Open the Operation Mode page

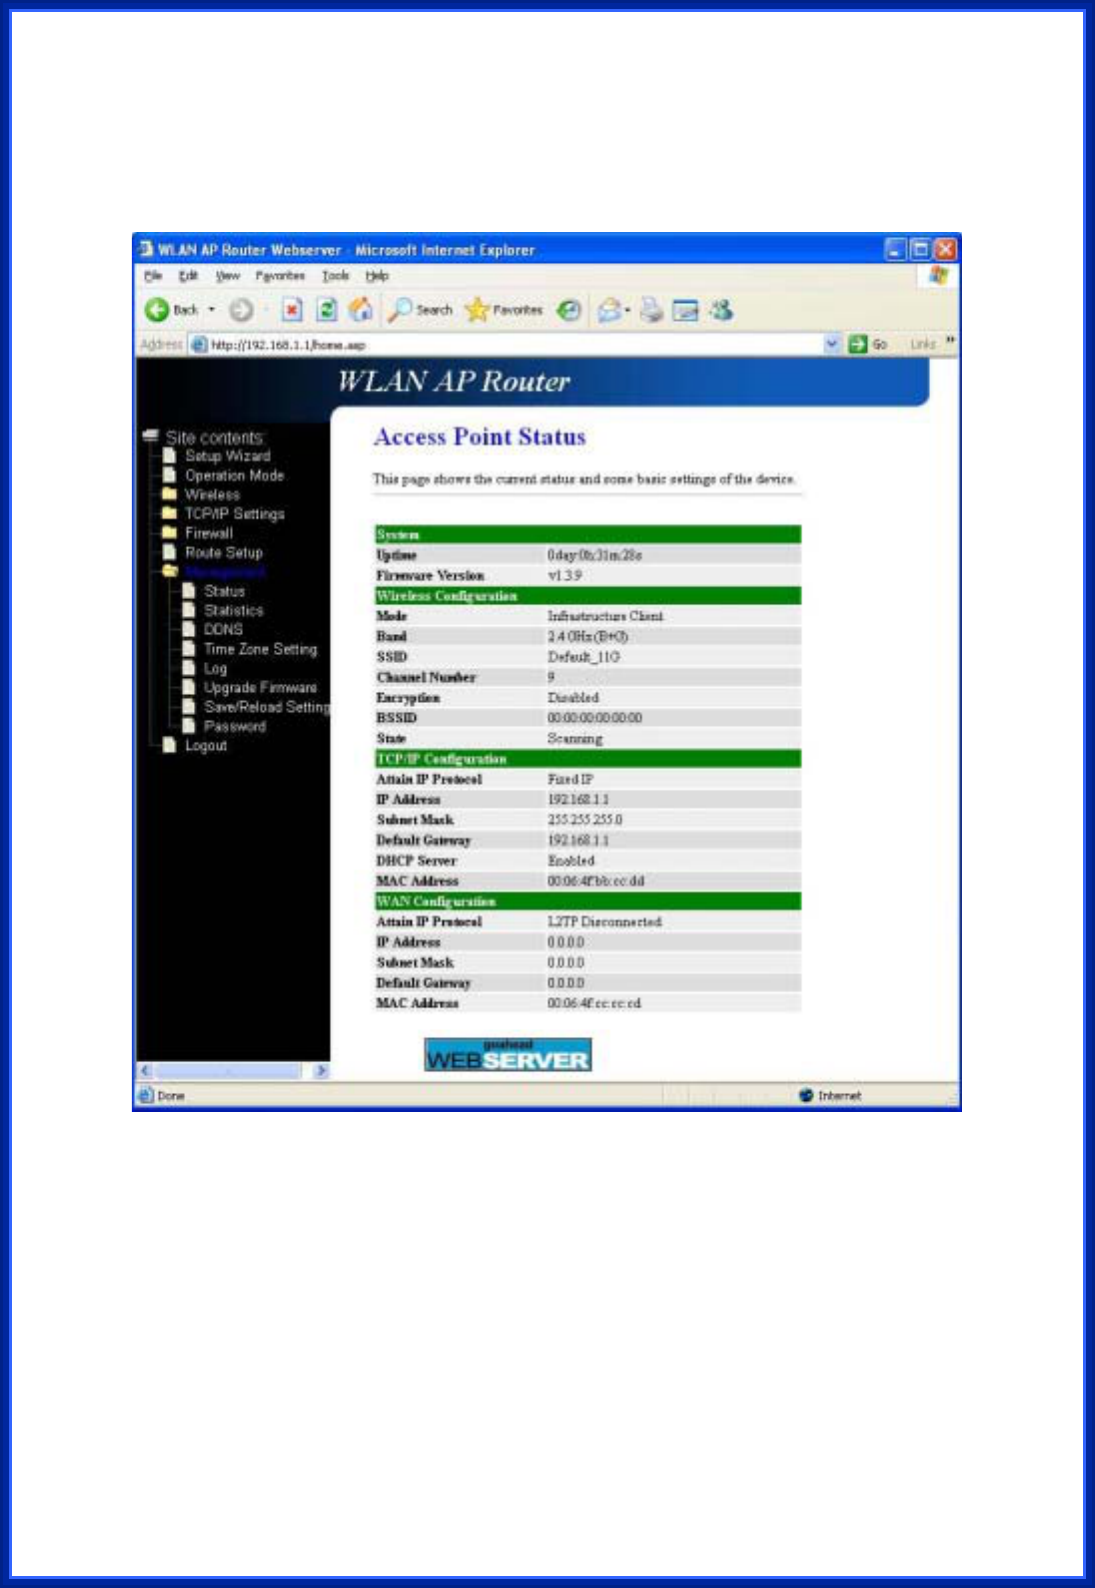(x=234, y=475)
